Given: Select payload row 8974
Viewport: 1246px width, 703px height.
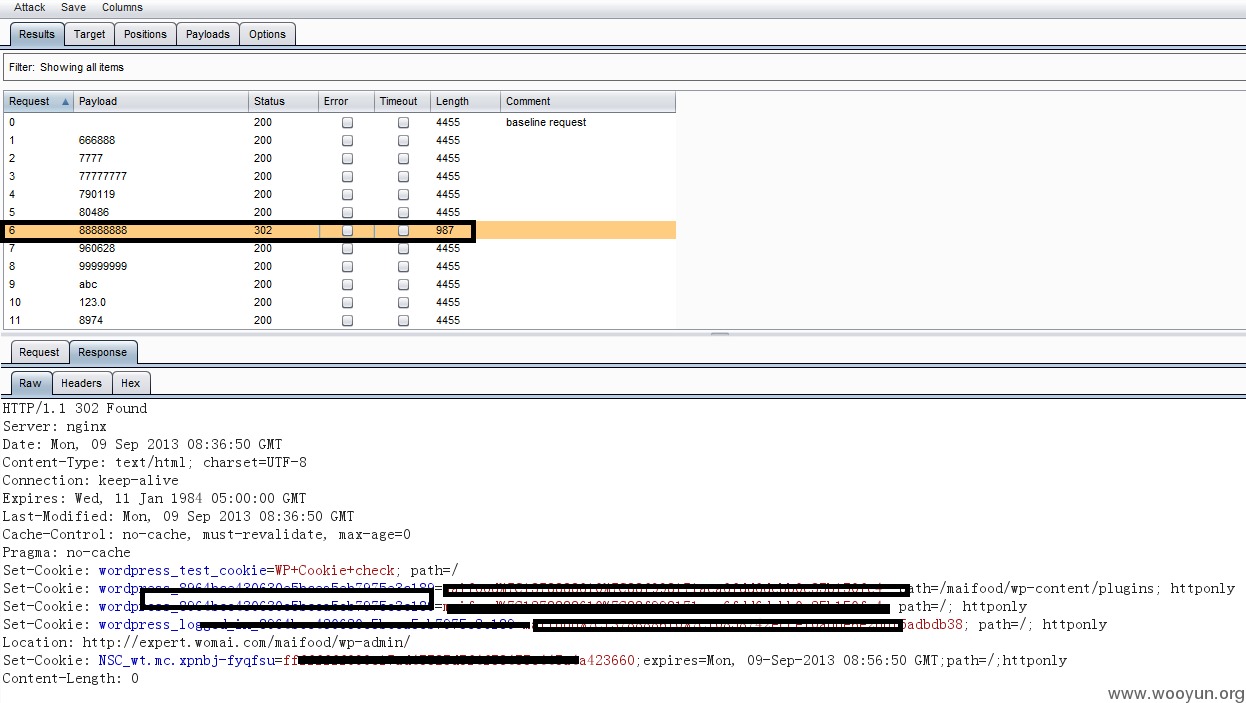Looking at the screenshot, I should [340, 320].
